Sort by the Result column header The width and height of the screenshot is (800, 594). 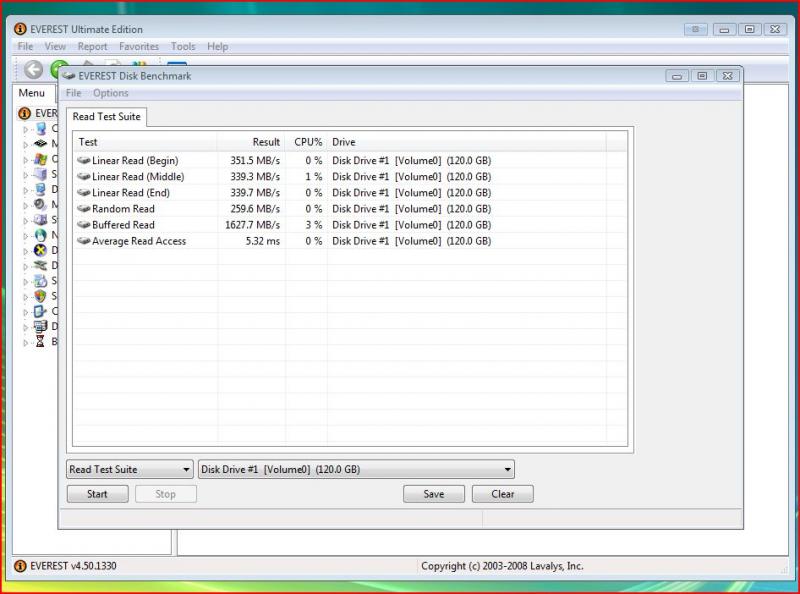pyautogui.click(x=251, y=142)
